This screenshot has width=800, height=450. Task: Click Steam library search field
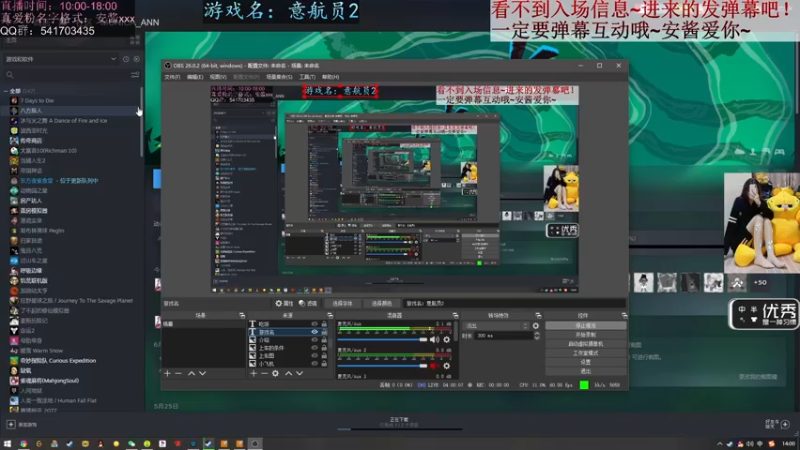pos(66,75)
